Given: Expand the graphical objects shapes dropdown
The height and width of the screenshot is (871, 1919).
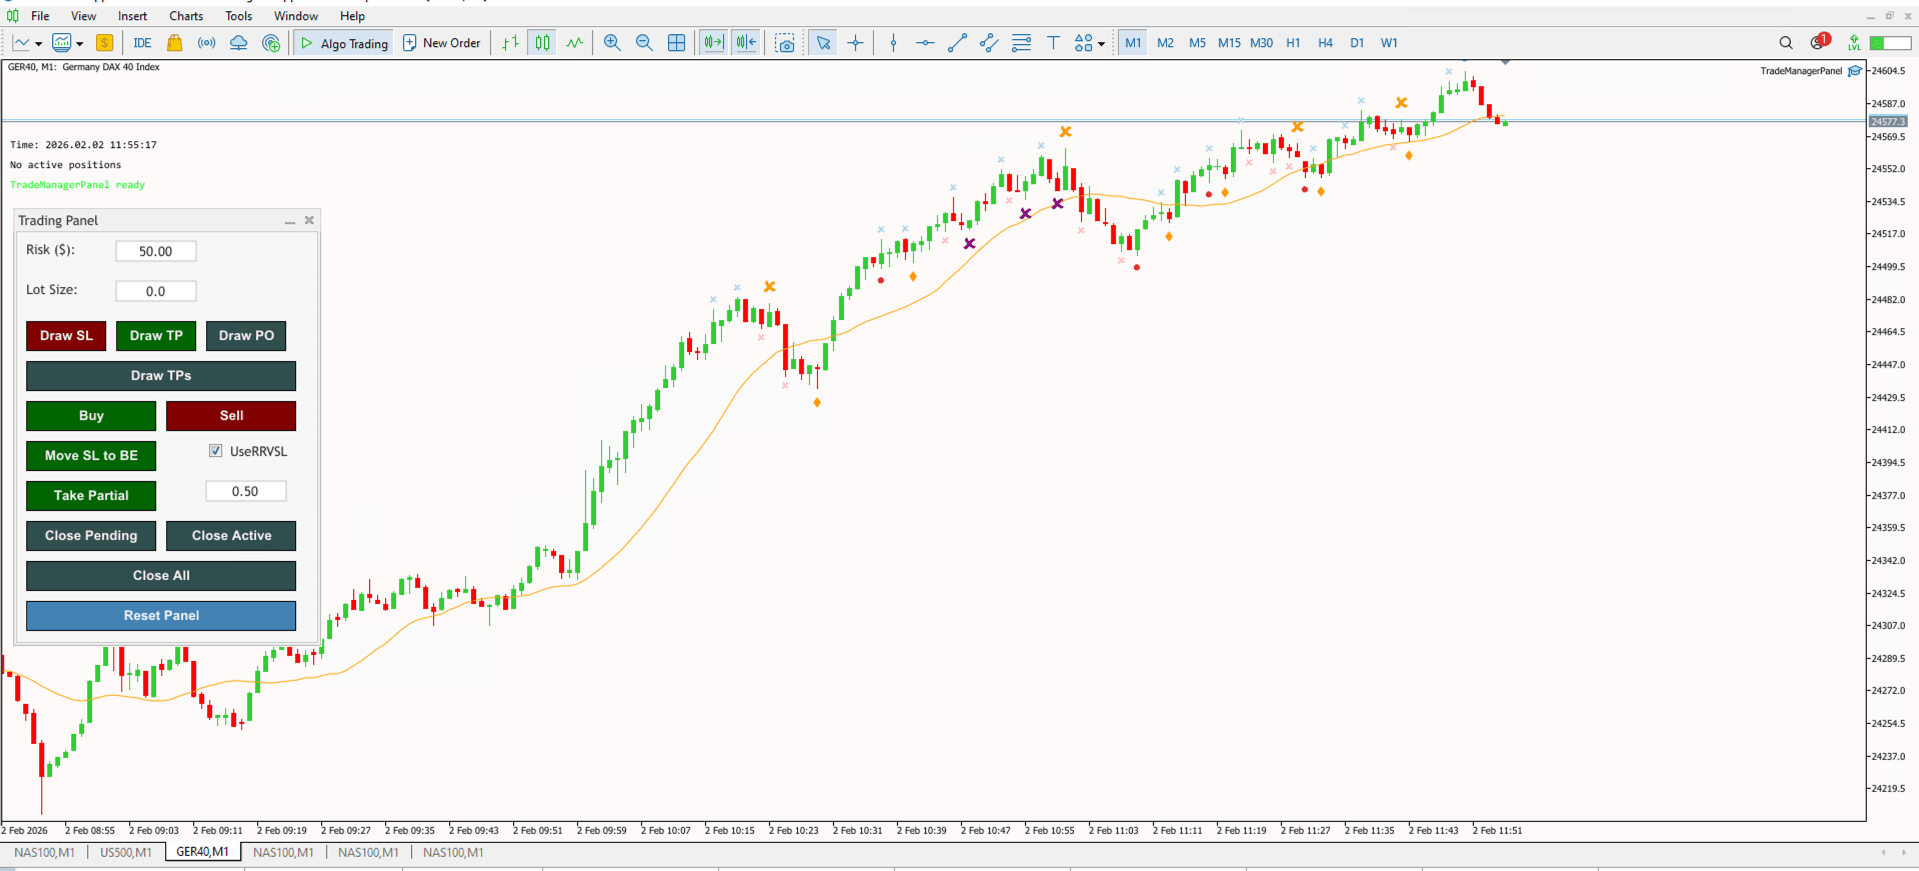Looking at the screenshot, I should (x=1101, y=44).
